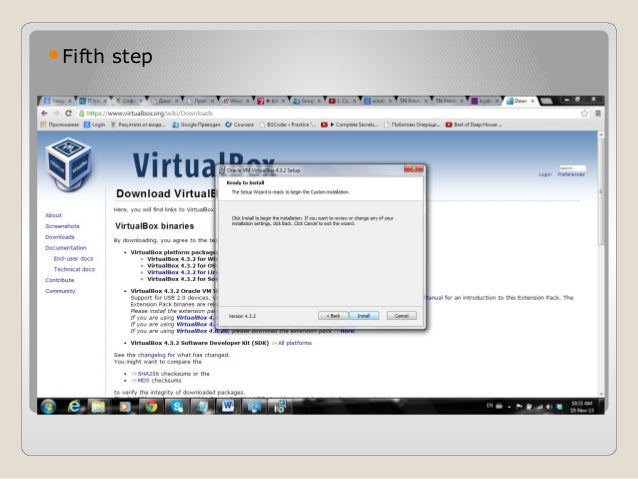The image size is (638, 479).
Task: Open the Chrome menu hamburger icon
Action: (x=598, y=114)
